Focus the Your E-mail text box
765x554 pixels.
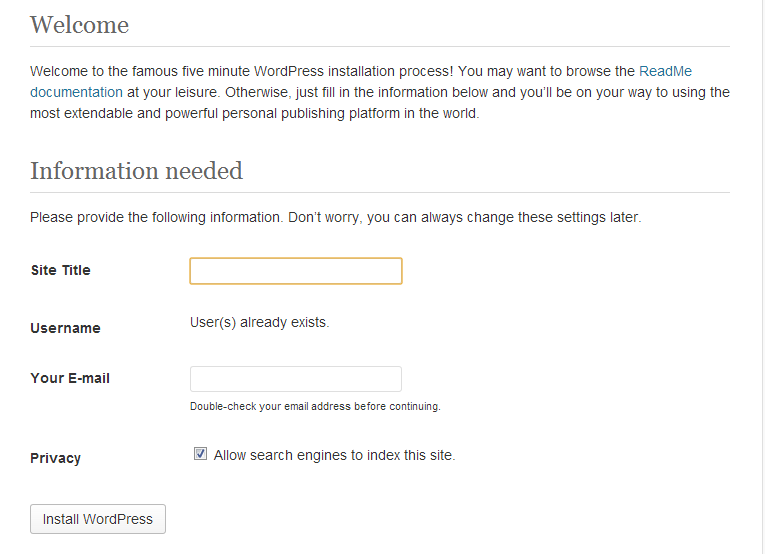coord(296,379)
